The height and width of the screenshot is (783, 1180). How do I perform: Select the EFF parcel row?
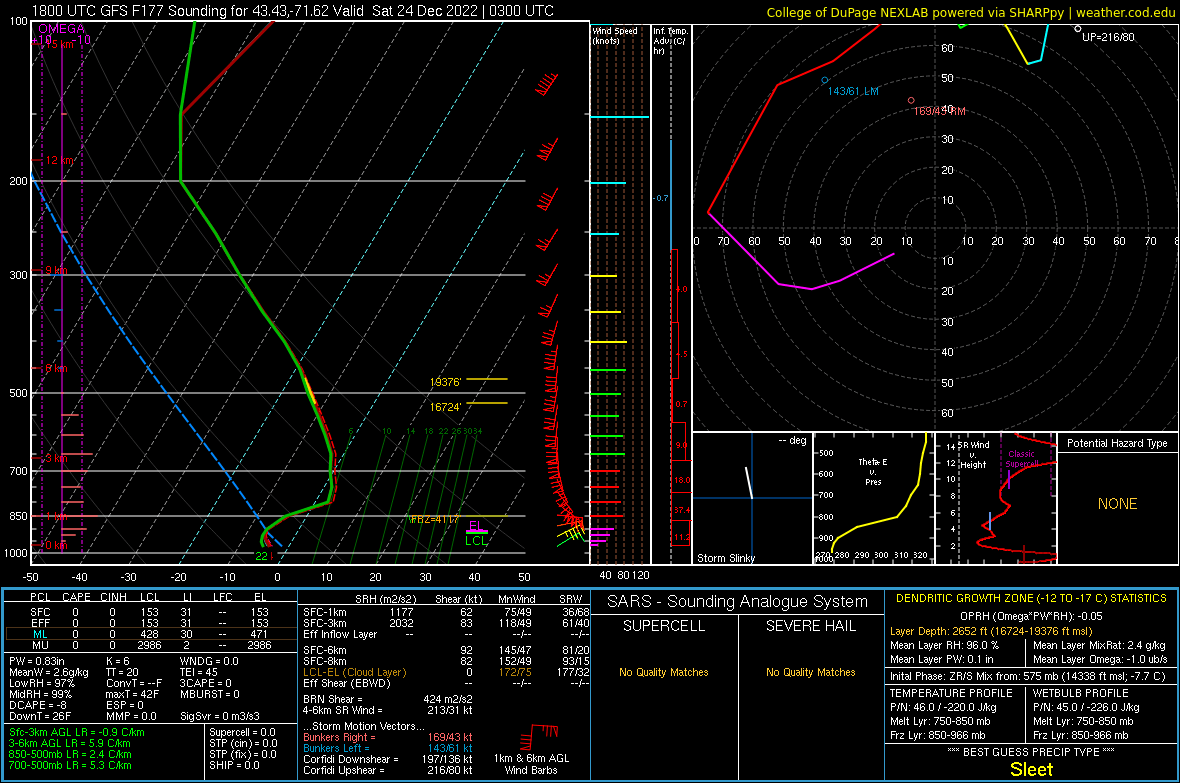coord(151,623)
